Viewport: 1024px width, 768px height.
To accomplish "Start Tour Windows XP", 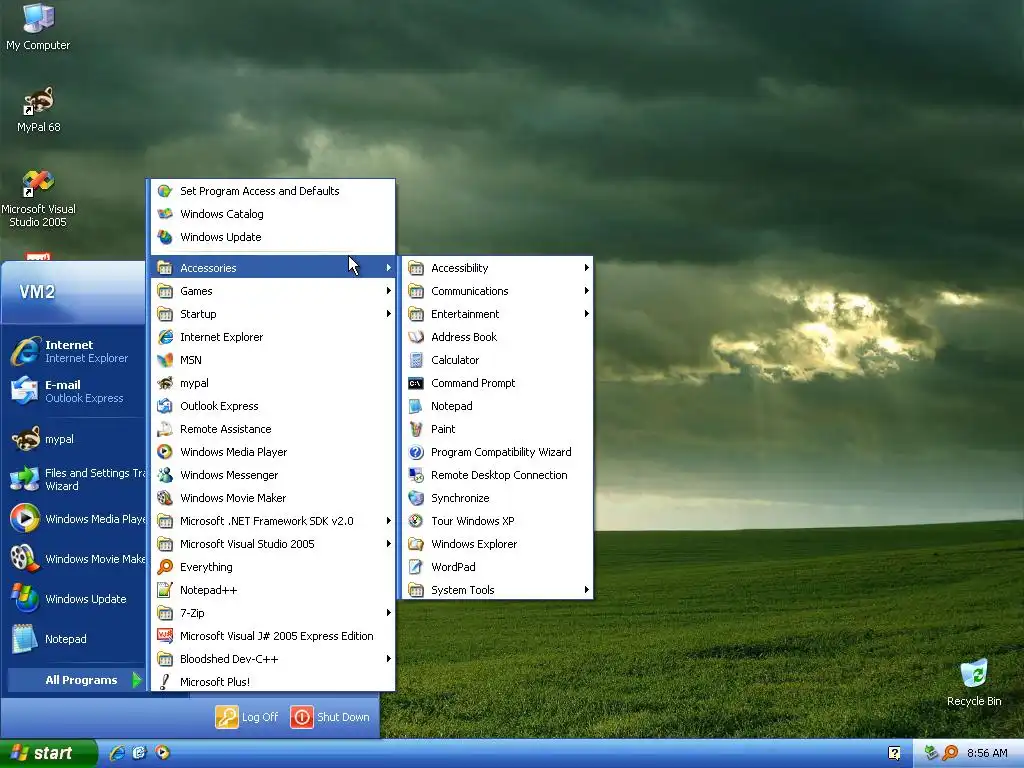I will tap(497, 521).
